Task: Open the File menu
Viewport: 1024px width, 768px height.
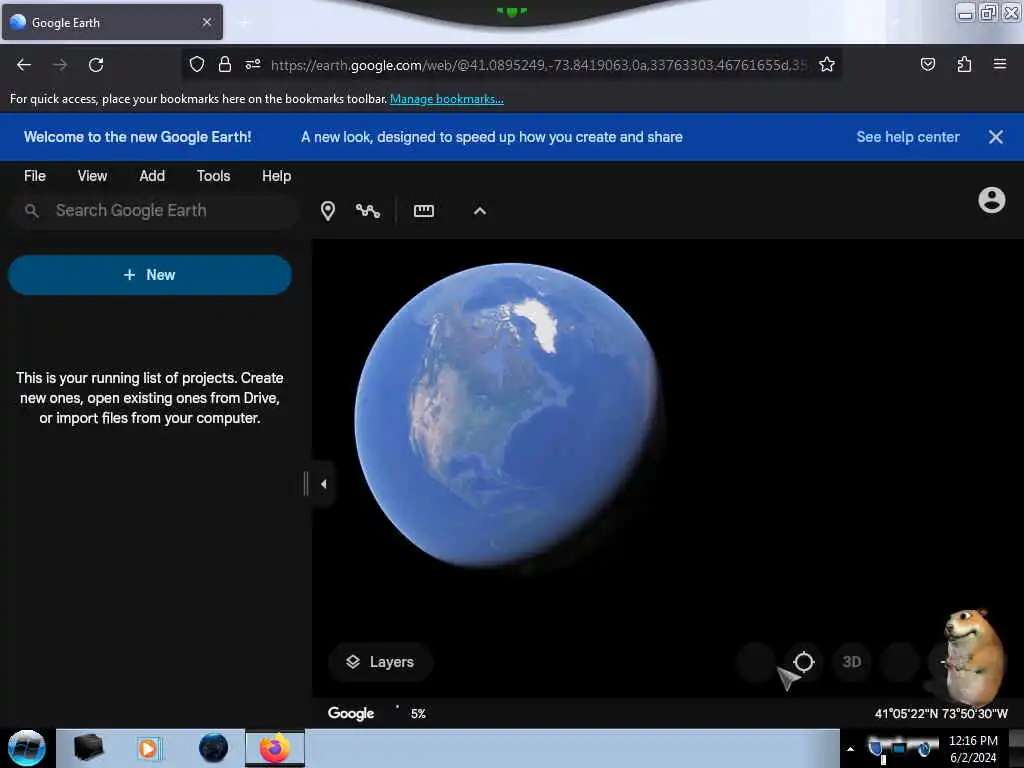Action: pyautogui.click(x=35, y=176)
